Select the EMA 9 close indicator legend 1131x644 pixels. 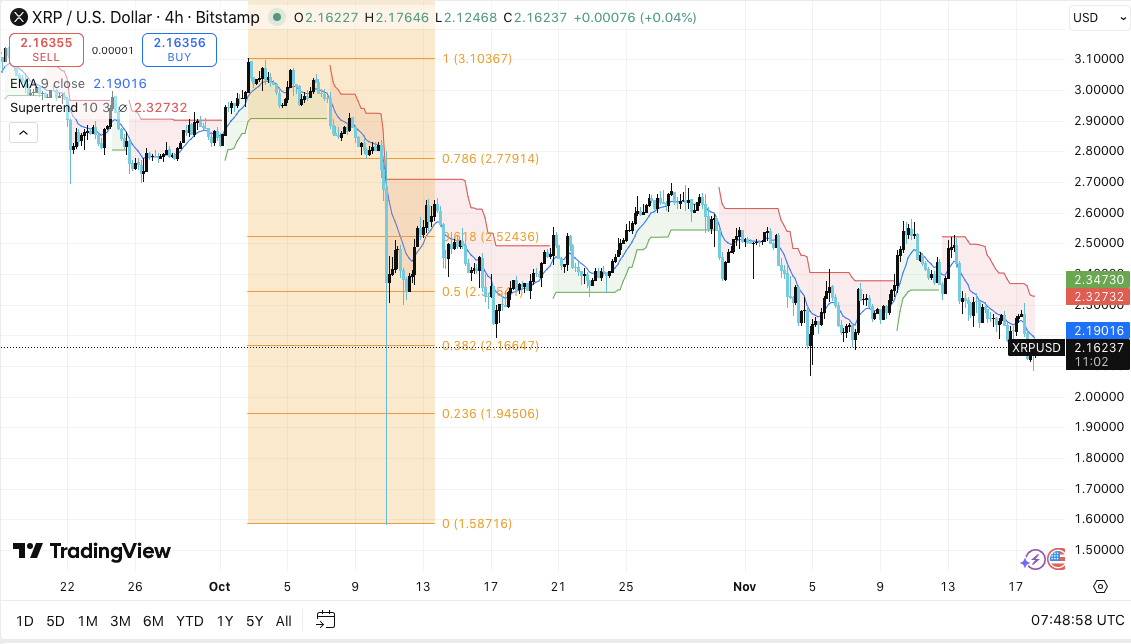coord(47,84)
